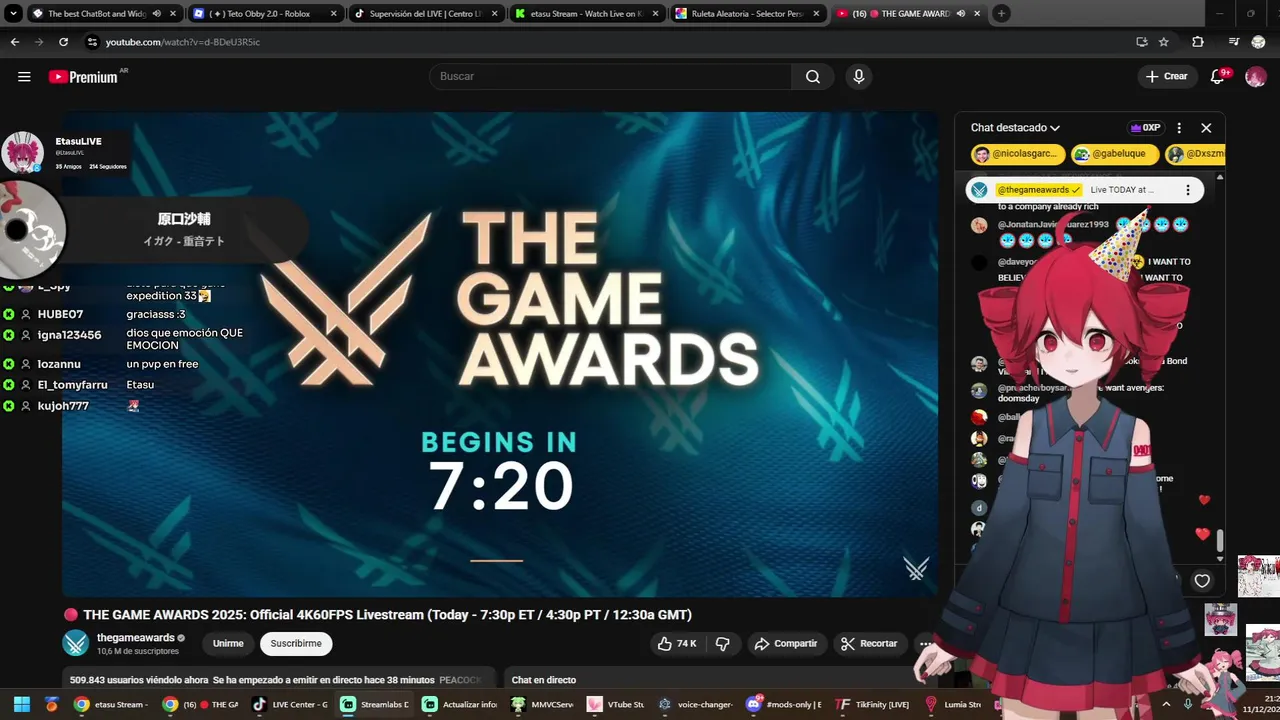Click the 509.843 usuarios viéndolo ahora text
Viewport: 1280px width, 720px height.
[x=139, y=680]
